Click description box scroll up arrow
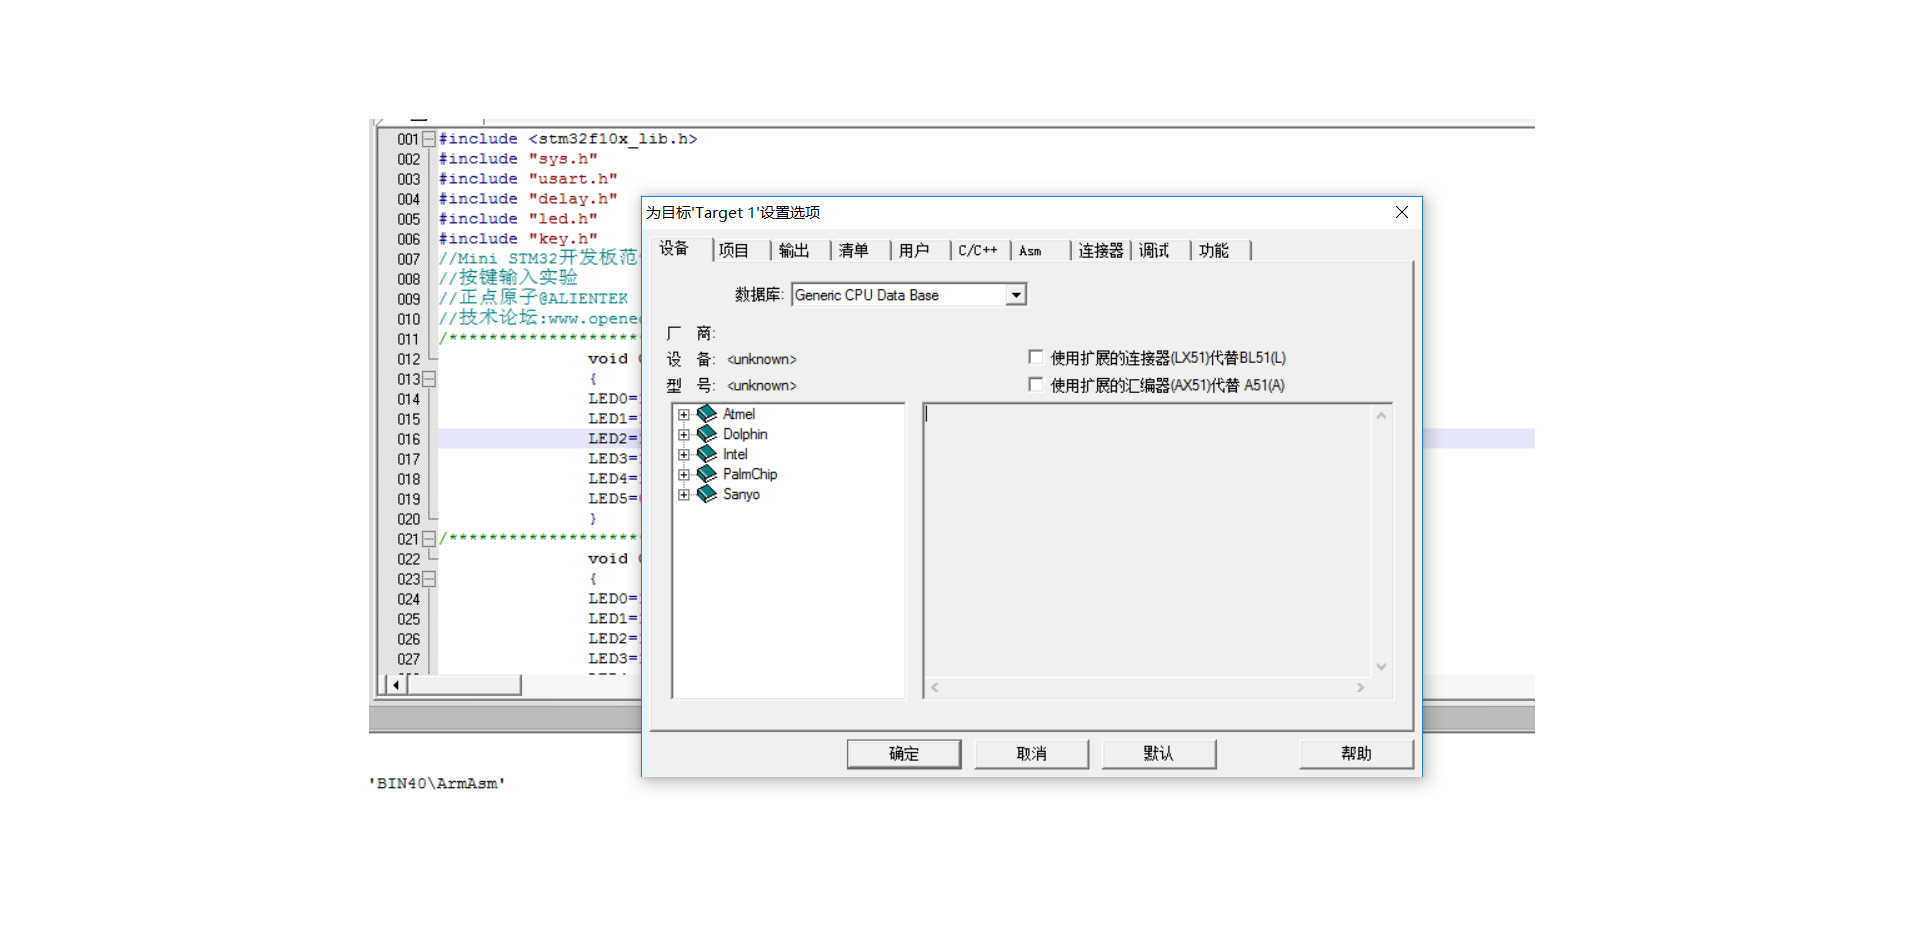This screenshot has height=927, width=1914. tap(1381, 415)
